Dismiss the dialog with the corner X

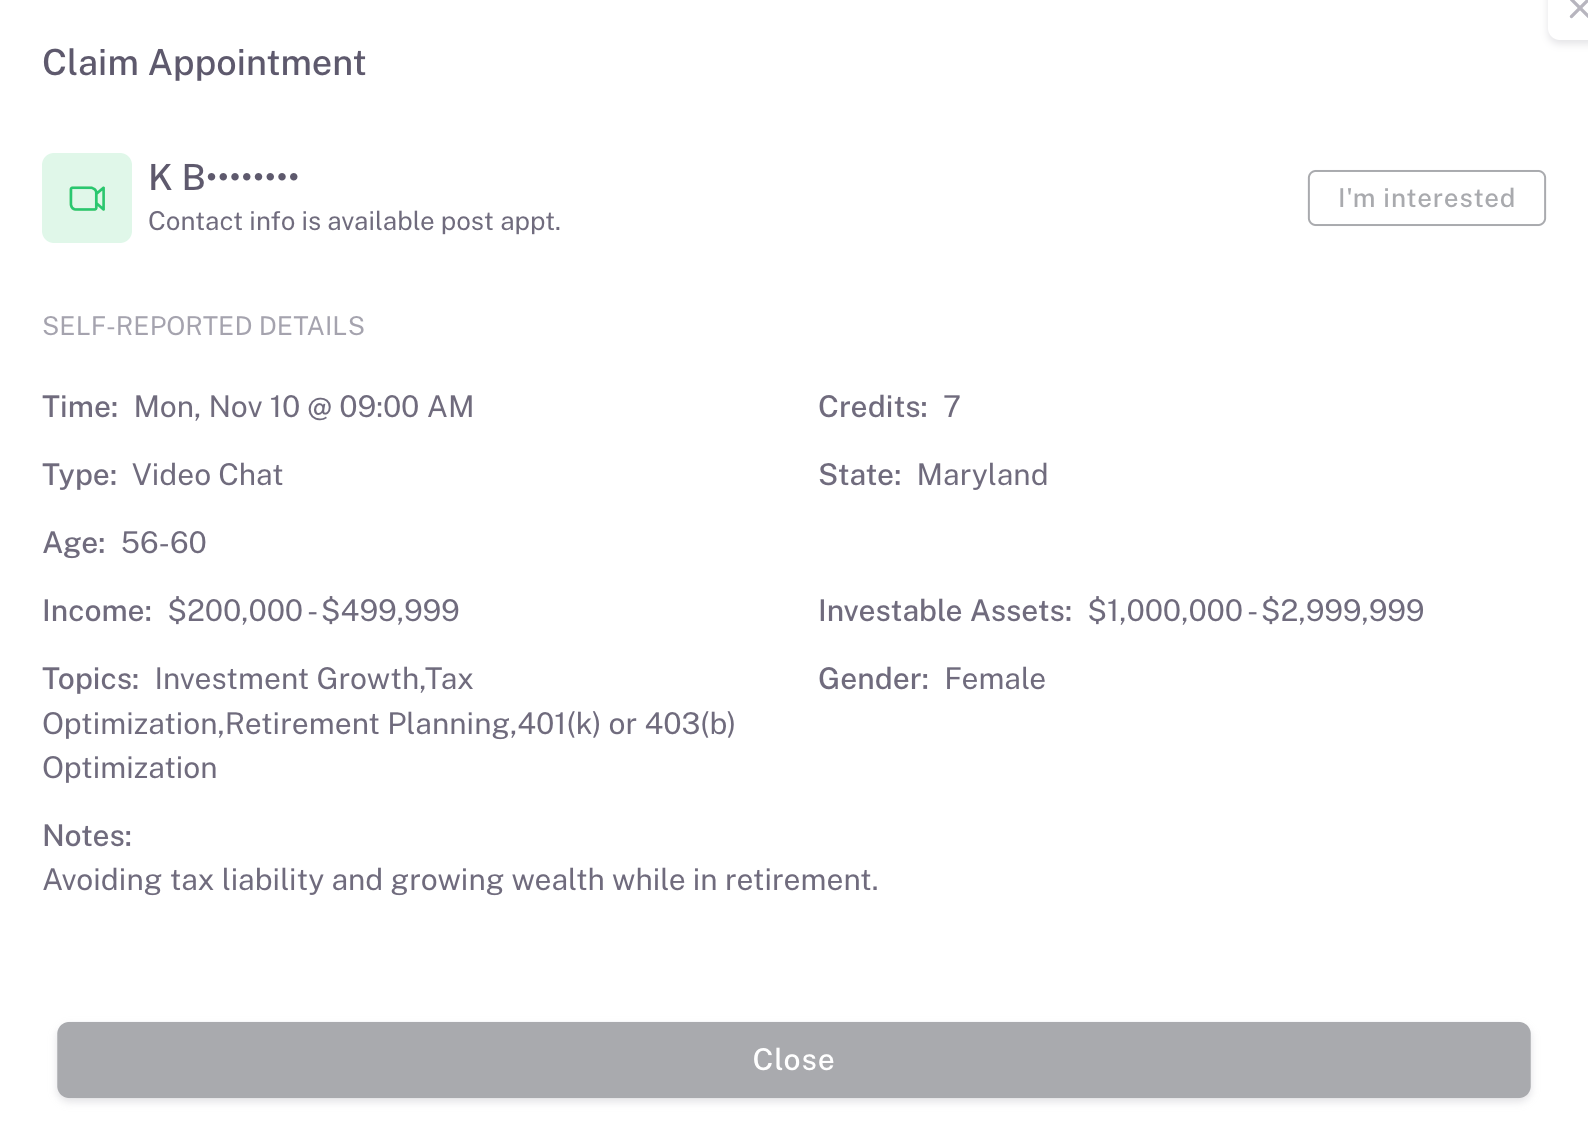coord(1577,10)
